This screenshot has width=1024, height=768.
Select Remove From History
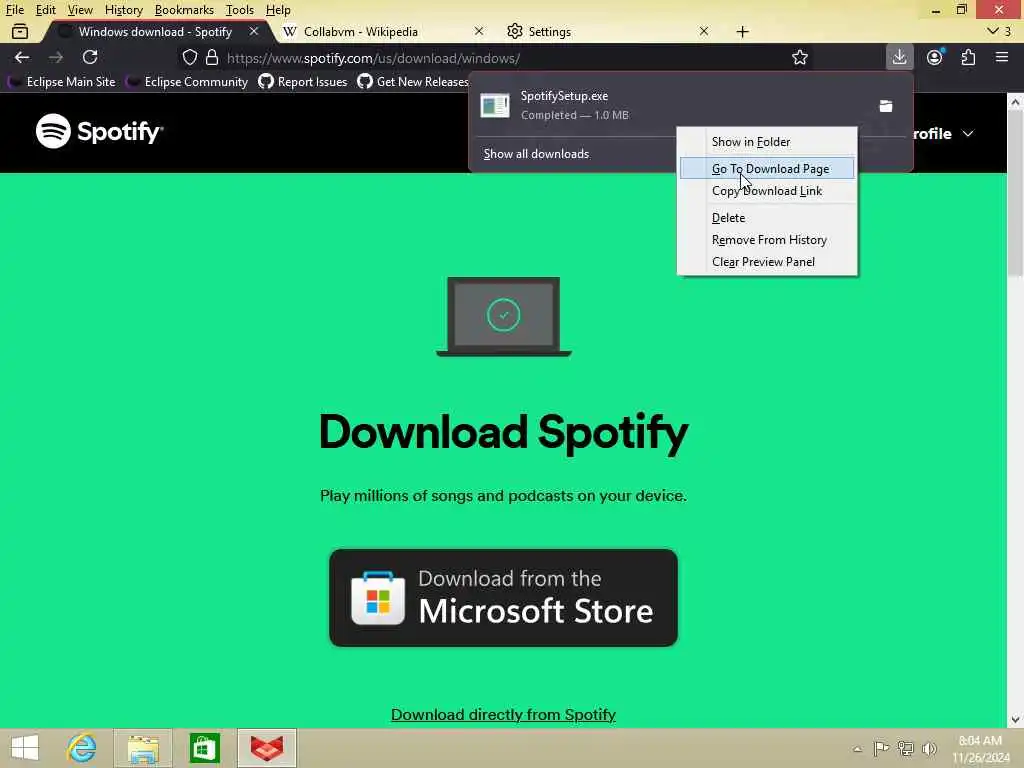(767, 240)
